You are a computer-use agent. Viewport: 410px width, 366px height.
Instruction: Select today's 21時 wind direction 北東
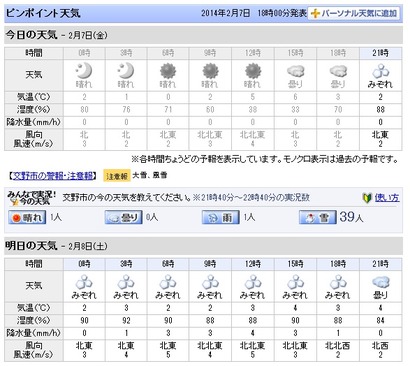(x=381, y=135)
